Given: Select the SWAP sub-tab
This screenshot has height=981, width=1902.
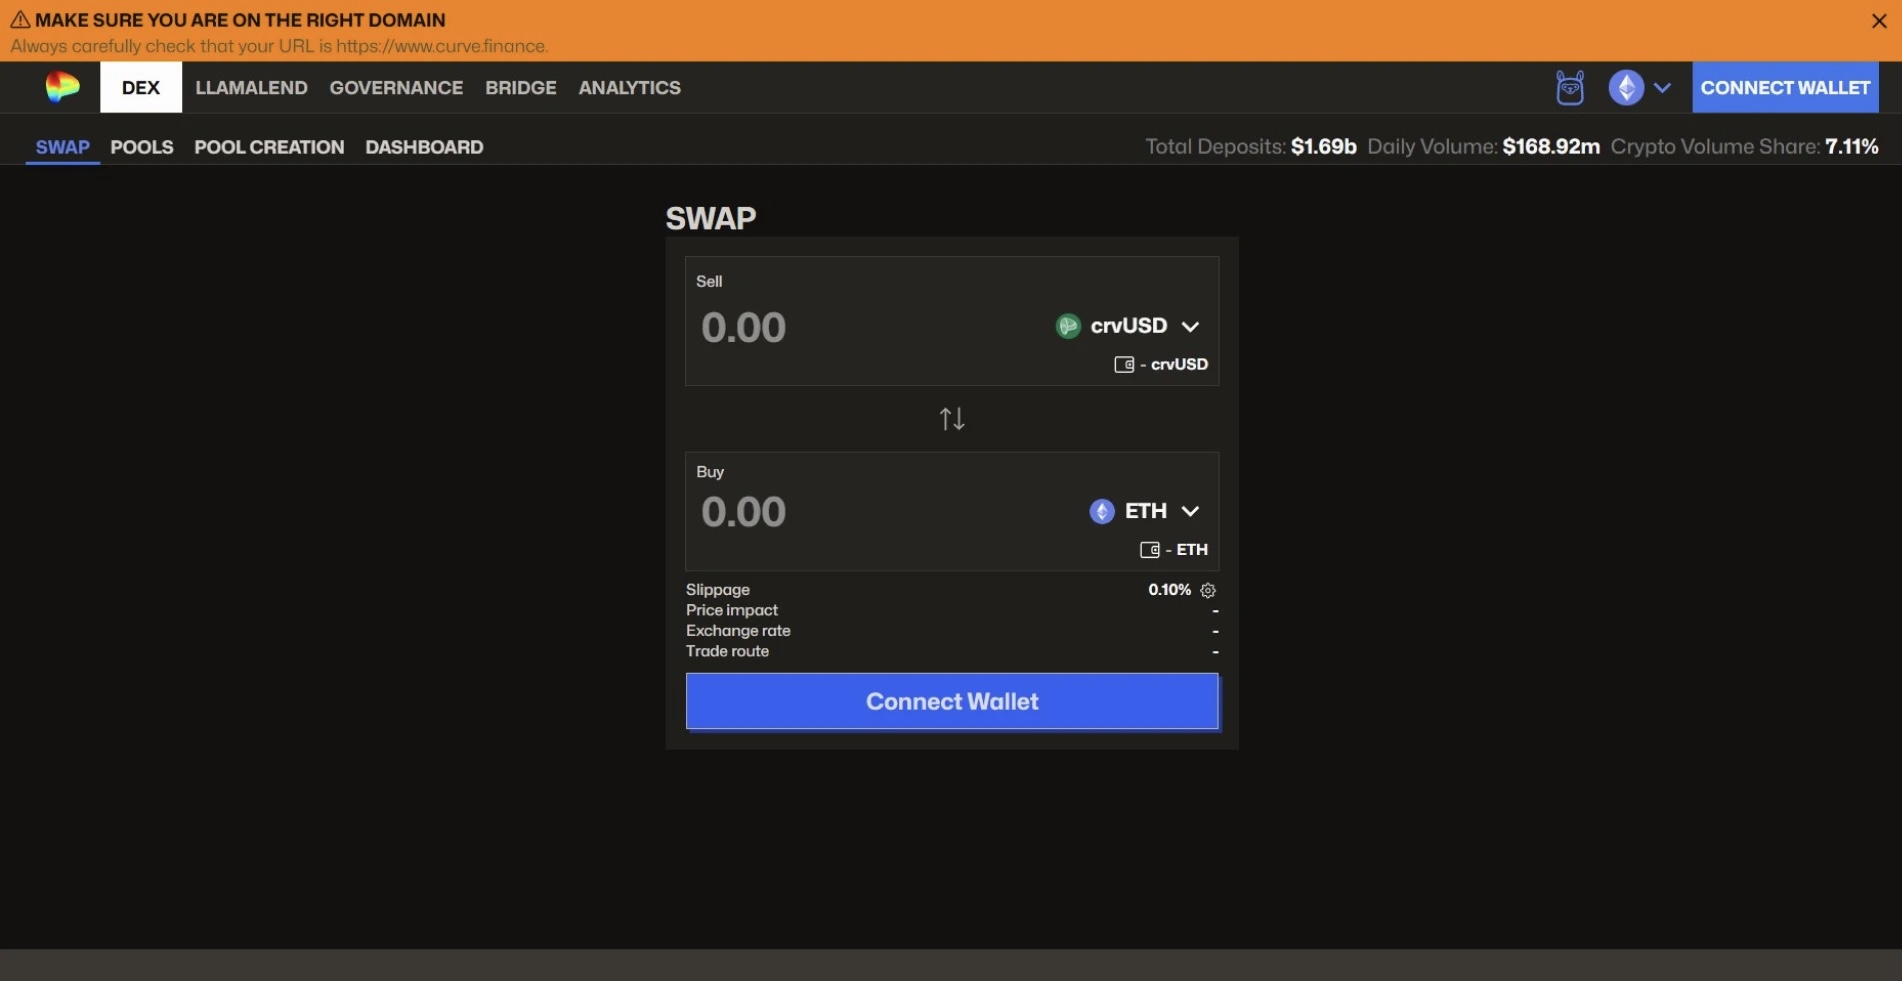Looking at the screenshot, I should click(x=63, y=147).
